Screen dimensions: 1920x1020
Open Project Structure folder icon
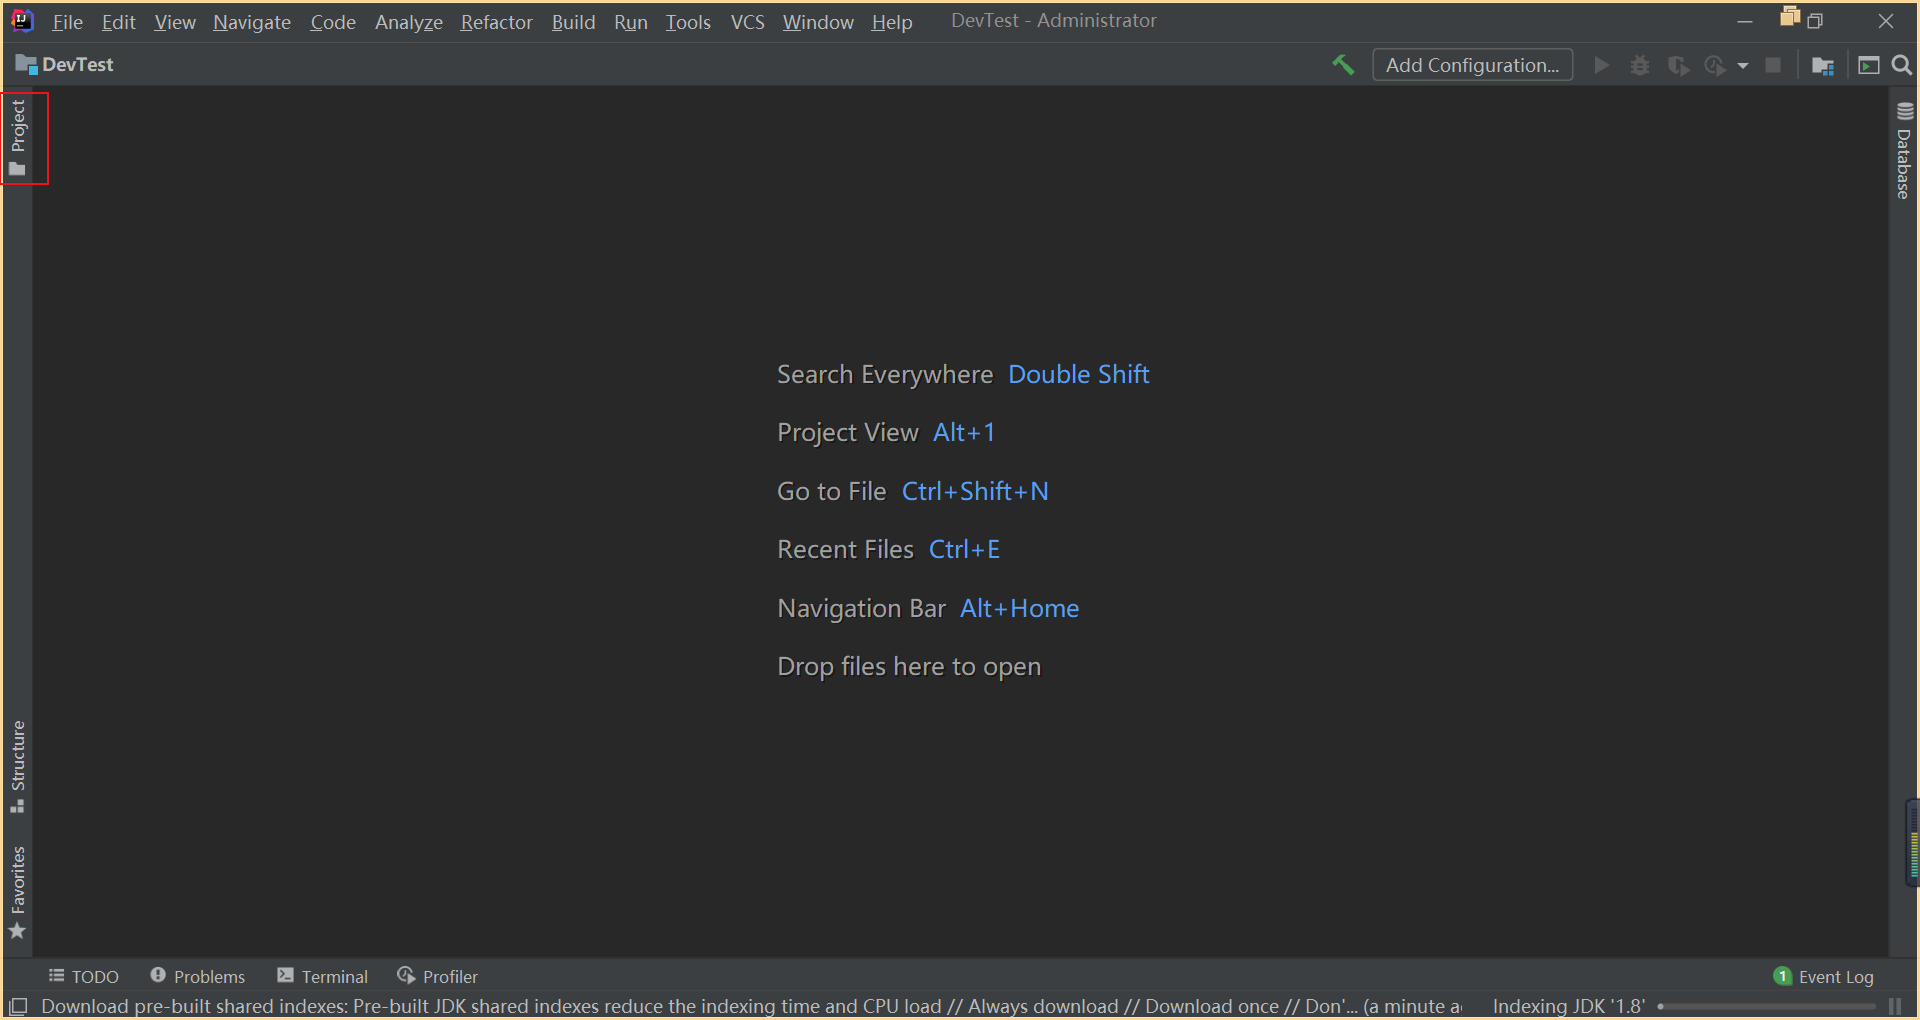(1822, 65)
